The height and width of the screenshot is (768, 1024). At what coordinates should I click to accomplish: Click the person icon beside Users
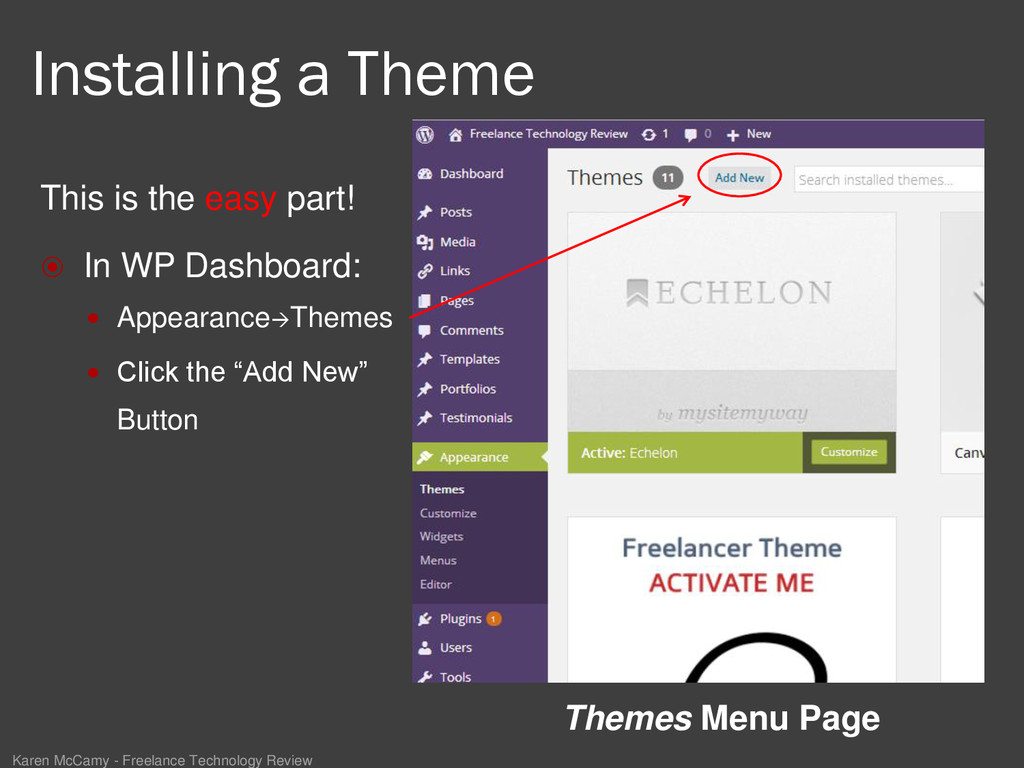tap(425, 648)
